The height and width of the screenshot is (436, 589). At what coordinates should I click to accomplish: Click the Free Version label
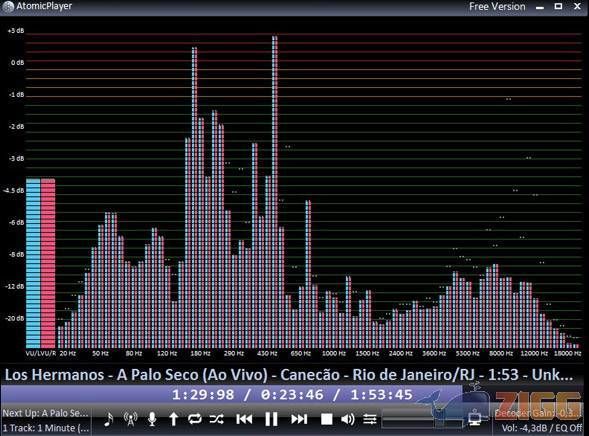click(x=497, y=6)
